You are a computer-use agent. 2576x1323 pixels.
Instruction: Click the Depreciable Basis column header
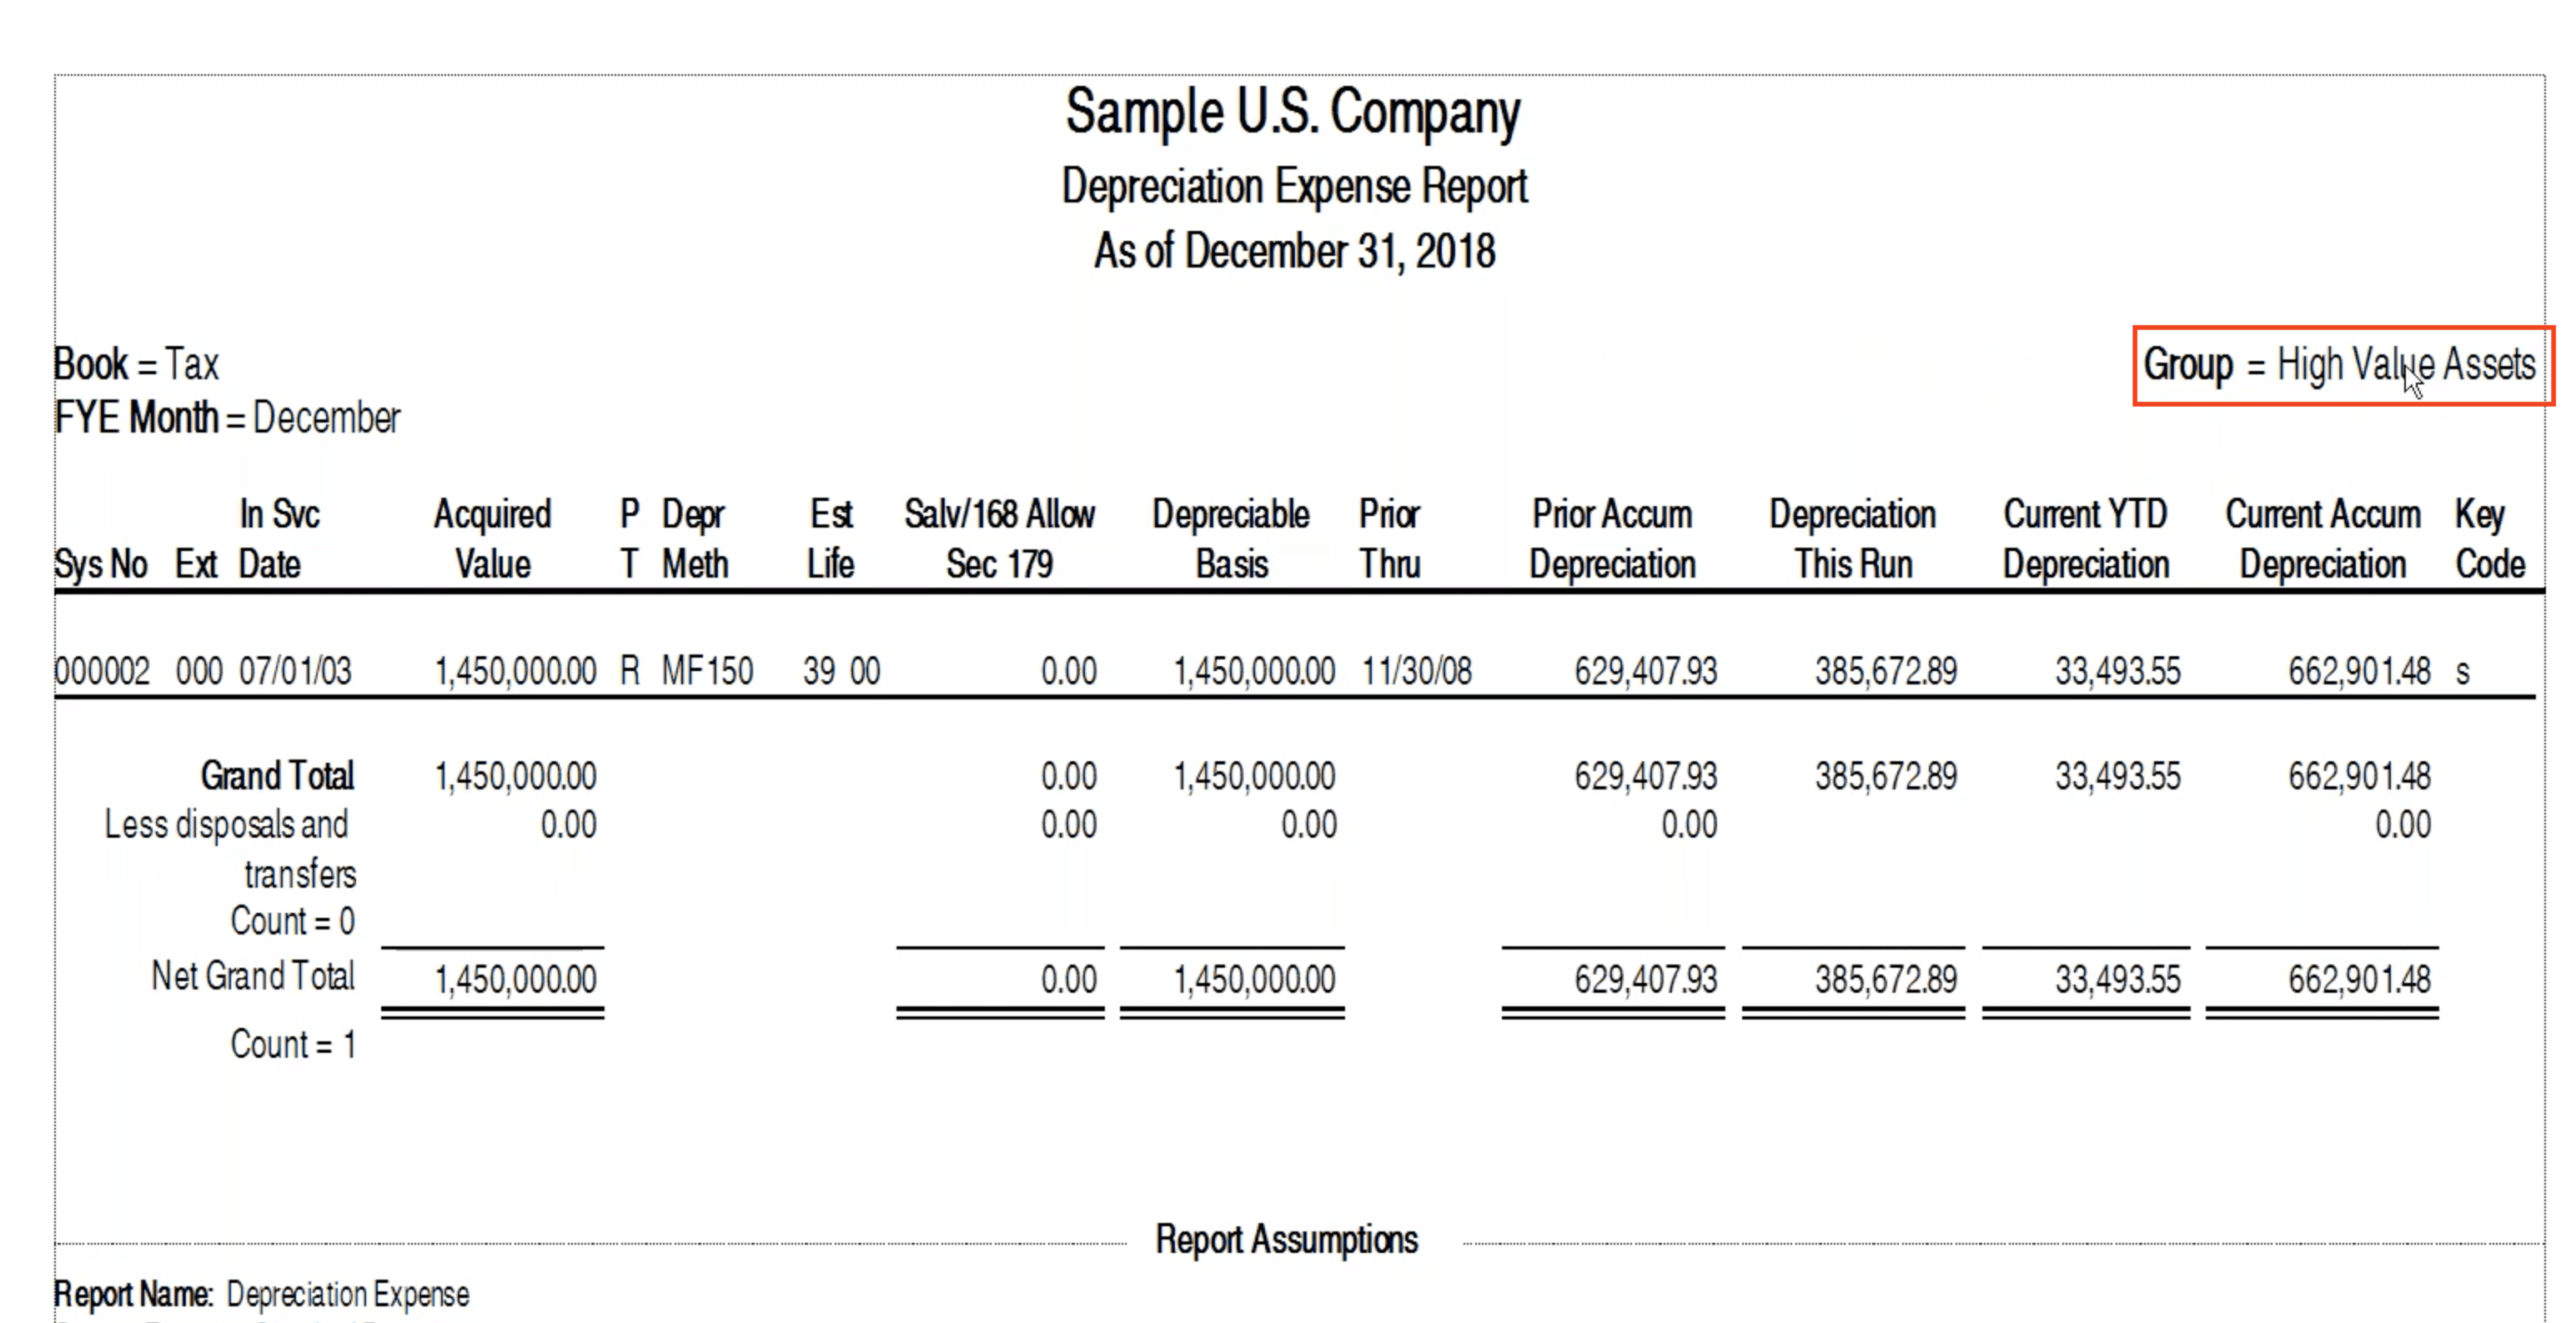1231,538
